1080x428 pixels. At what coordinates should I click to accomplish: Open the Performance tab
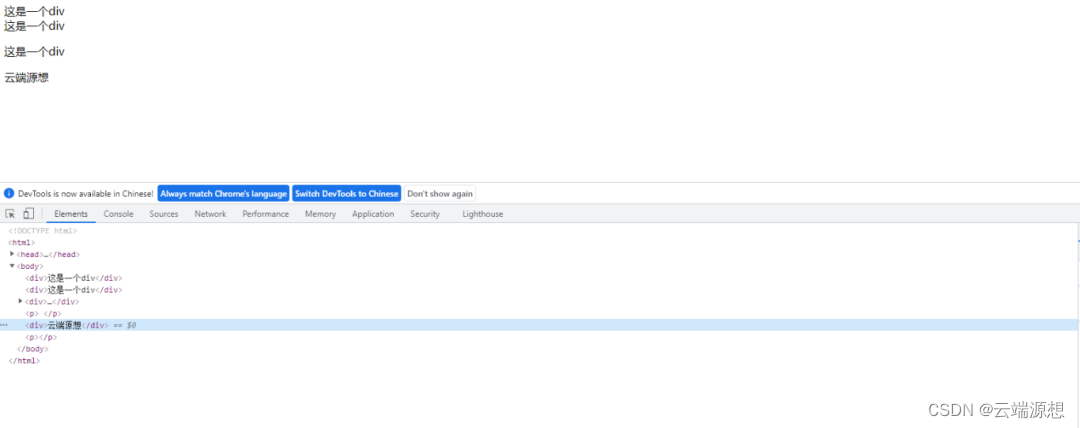[266, 214]
